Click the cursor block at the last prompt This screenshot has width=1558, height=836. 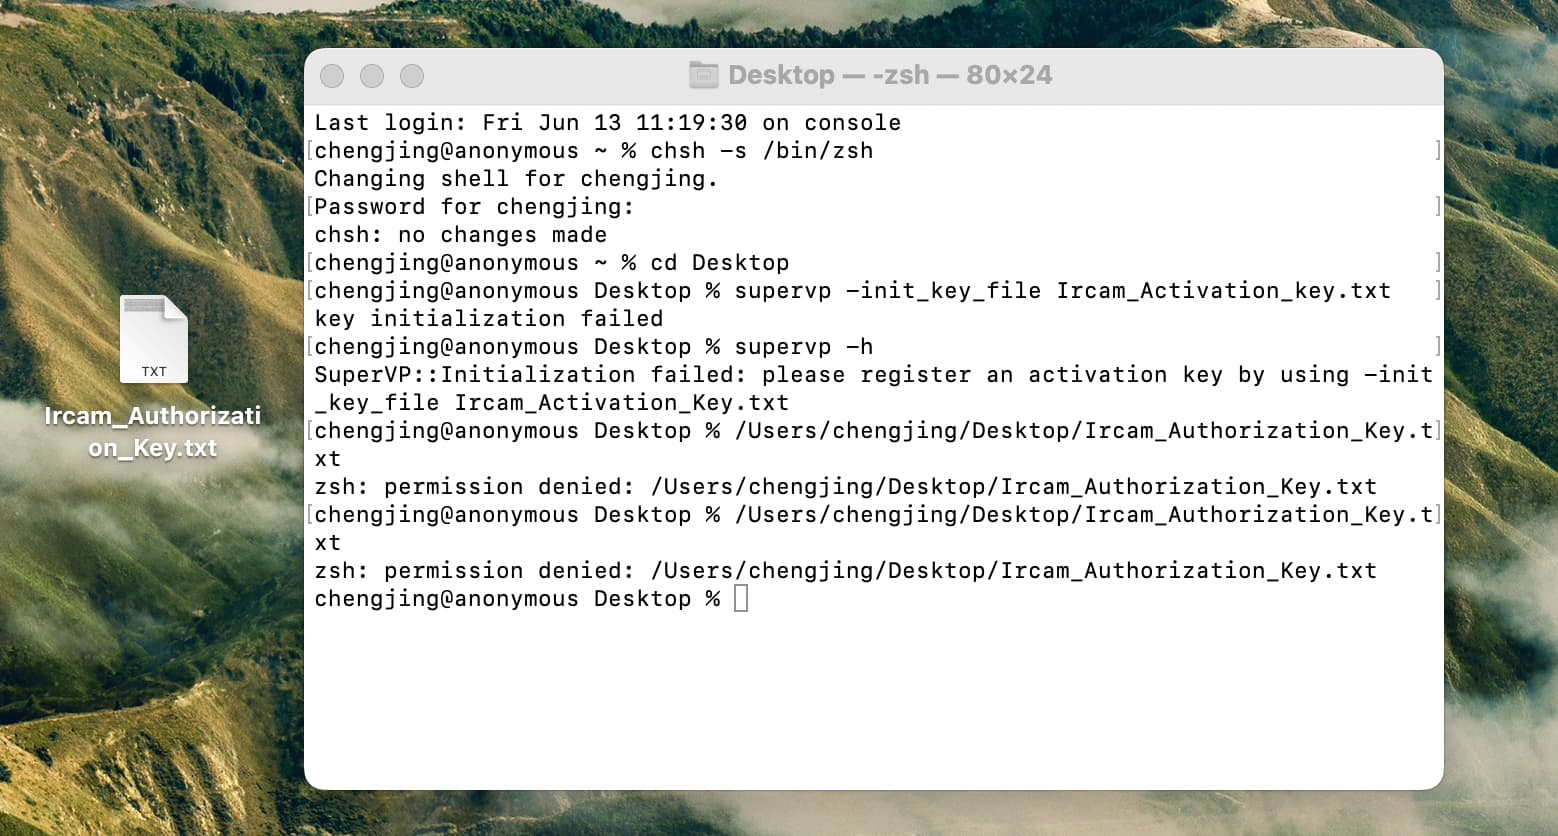[x=741, y=599]
